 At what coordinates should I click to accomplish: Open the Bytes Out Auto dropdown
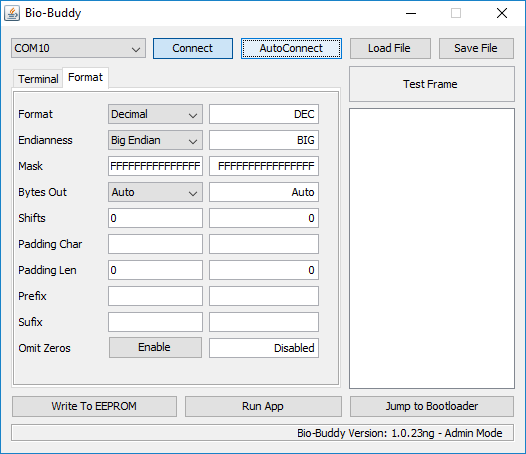click(x=155, y=192)
